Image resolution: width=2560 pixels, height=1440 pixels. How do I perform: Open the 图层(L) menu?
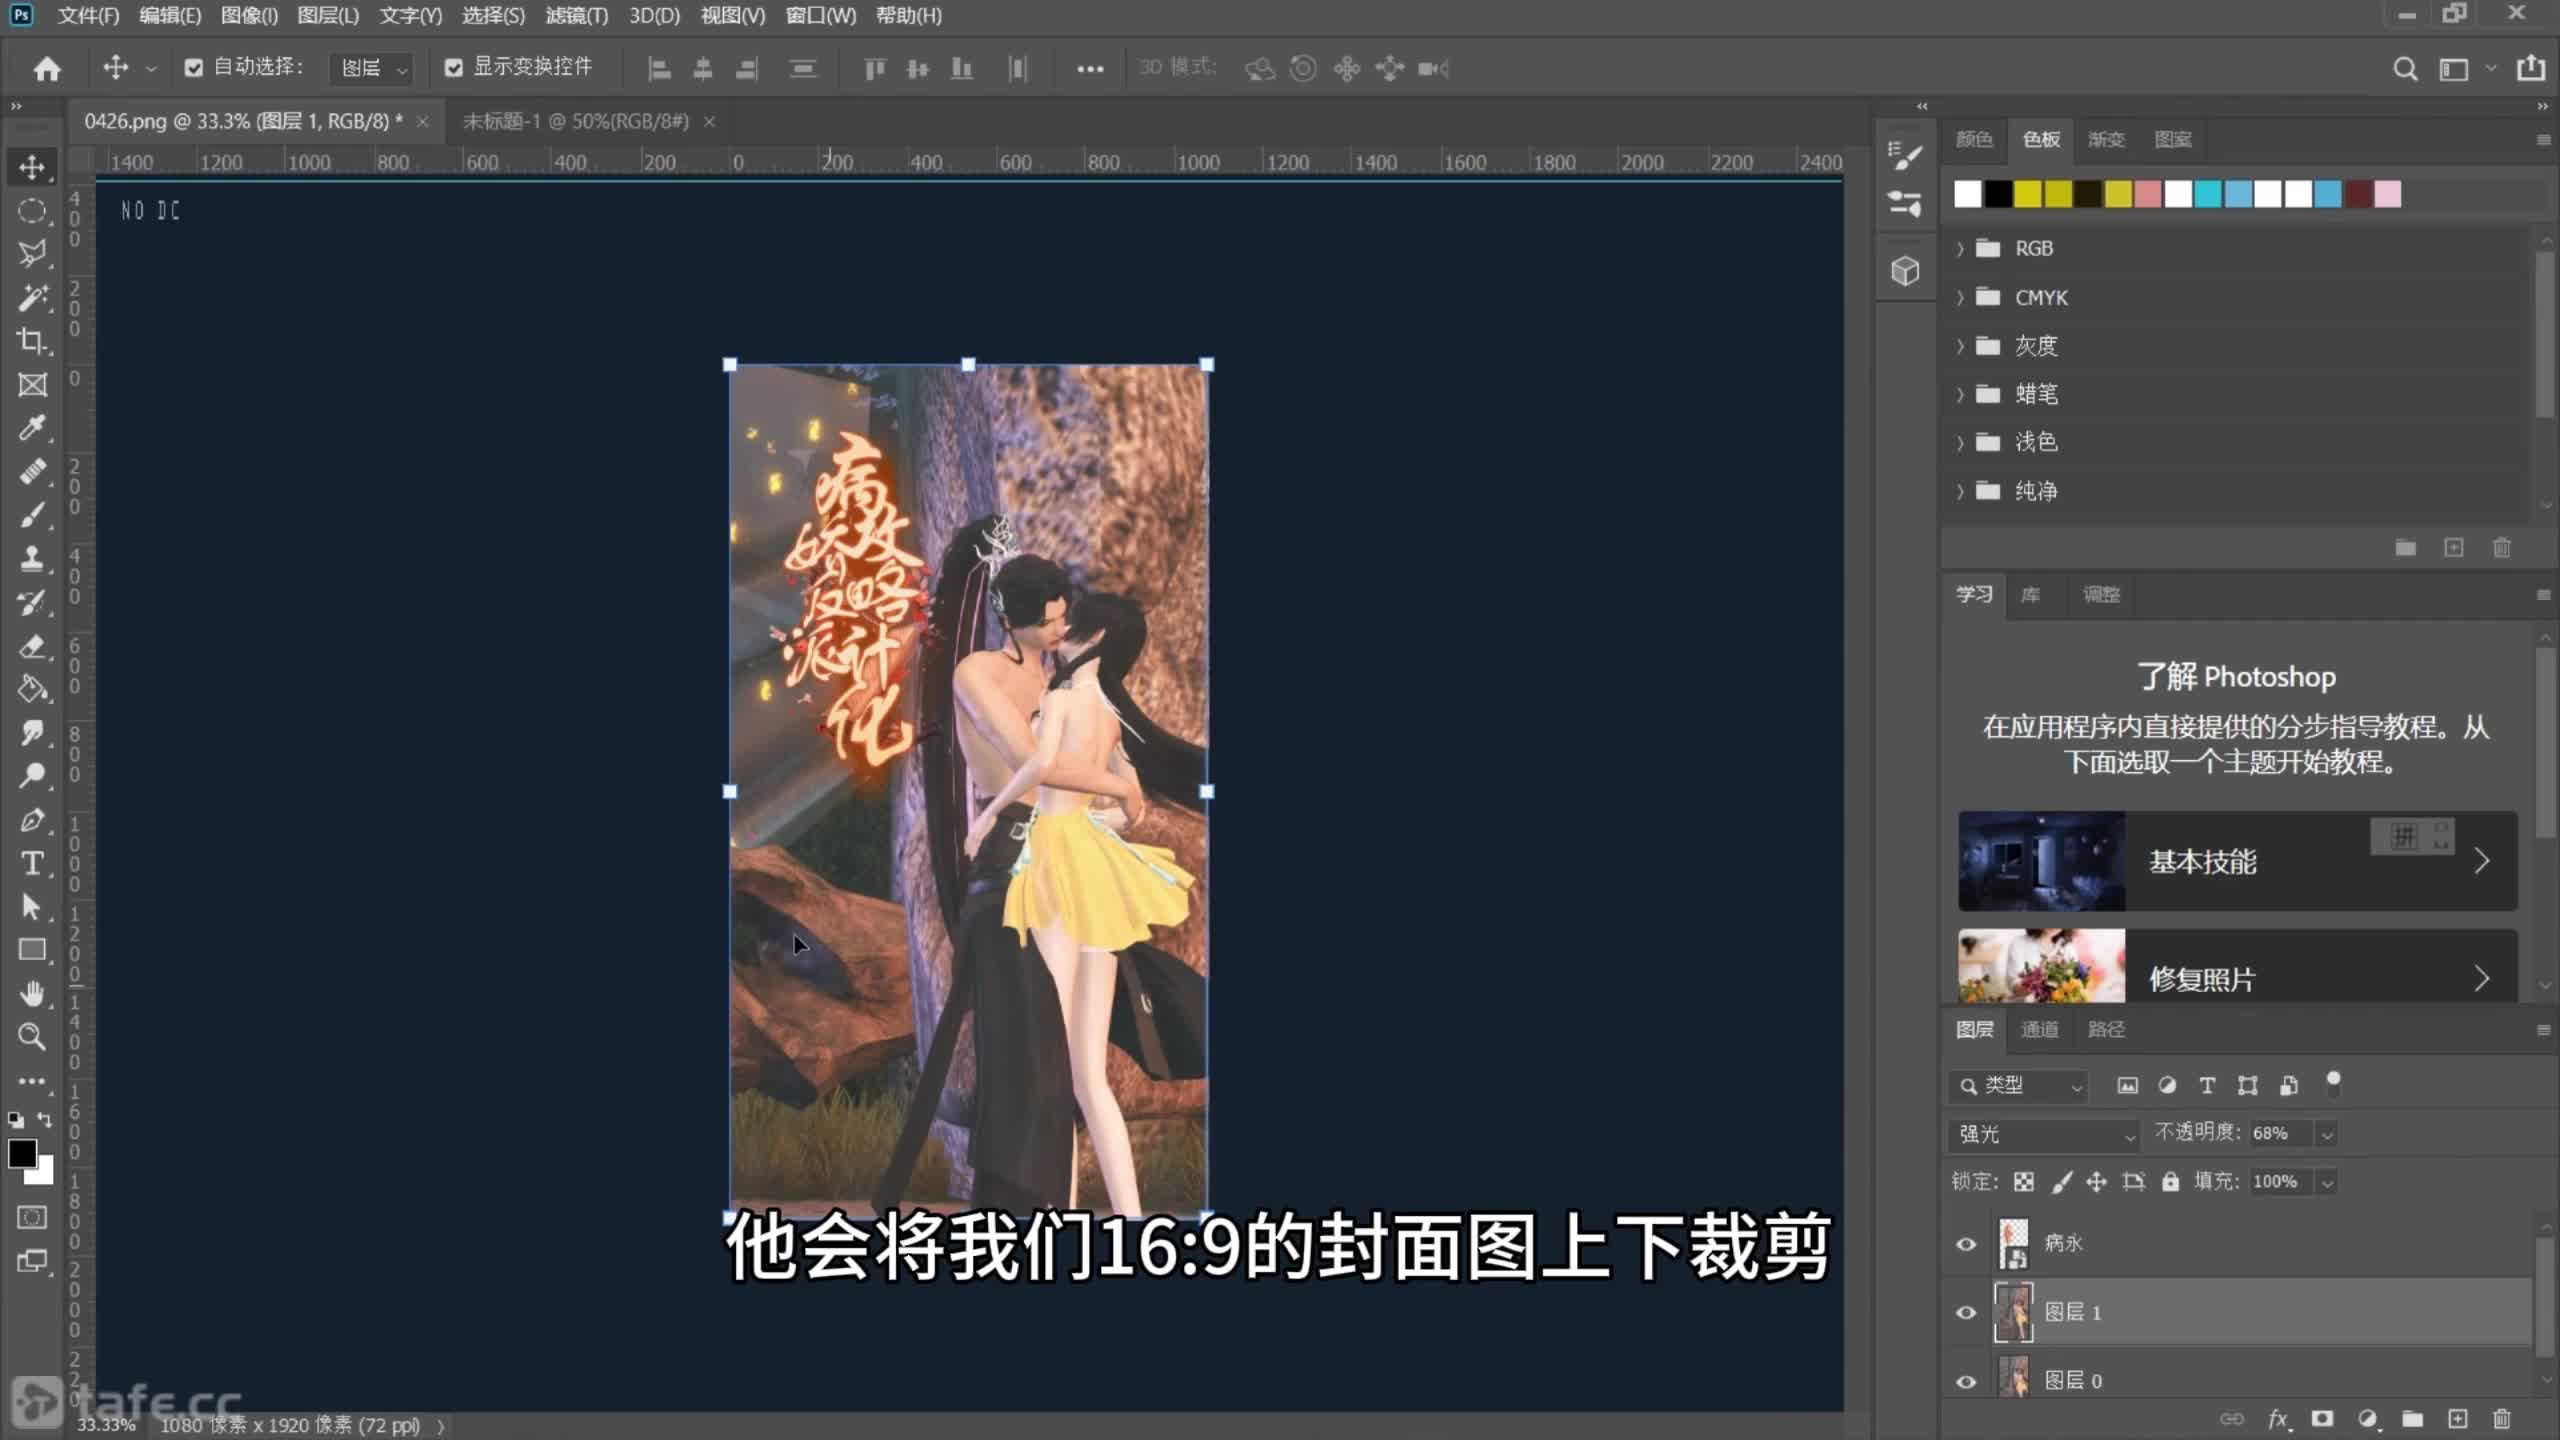click(x=328, y=16)
